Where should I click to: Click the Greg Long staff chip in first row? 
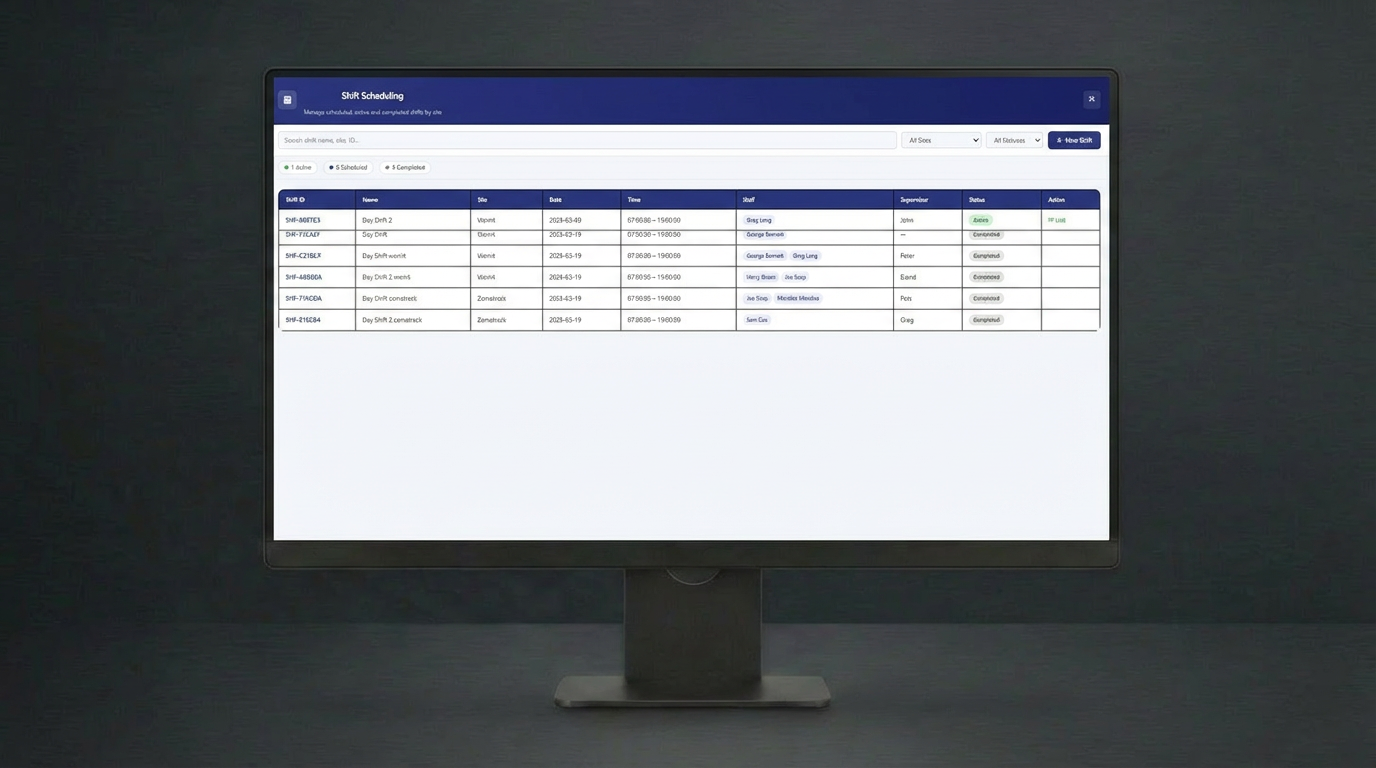pyautogui.click(x=759, y=220)
